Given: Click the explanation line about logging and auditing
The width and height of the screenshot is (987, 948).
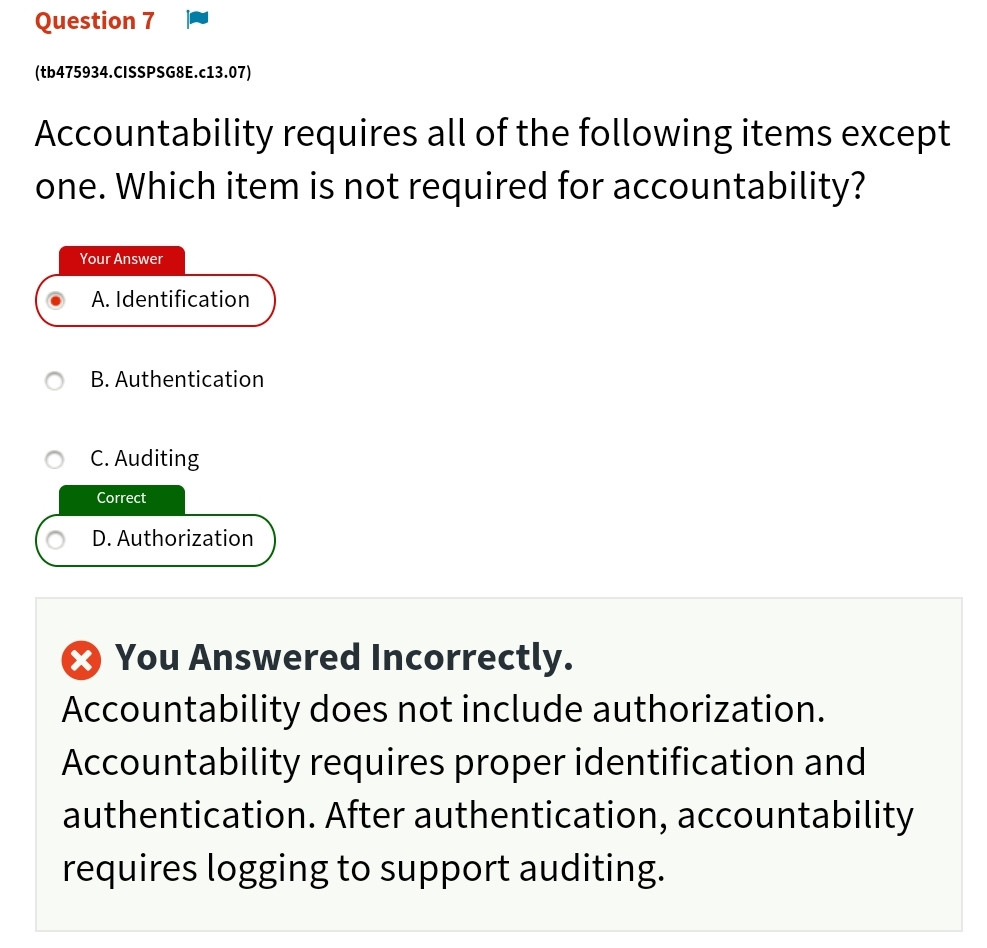Looking at the screenshot, I should [363, 869].
